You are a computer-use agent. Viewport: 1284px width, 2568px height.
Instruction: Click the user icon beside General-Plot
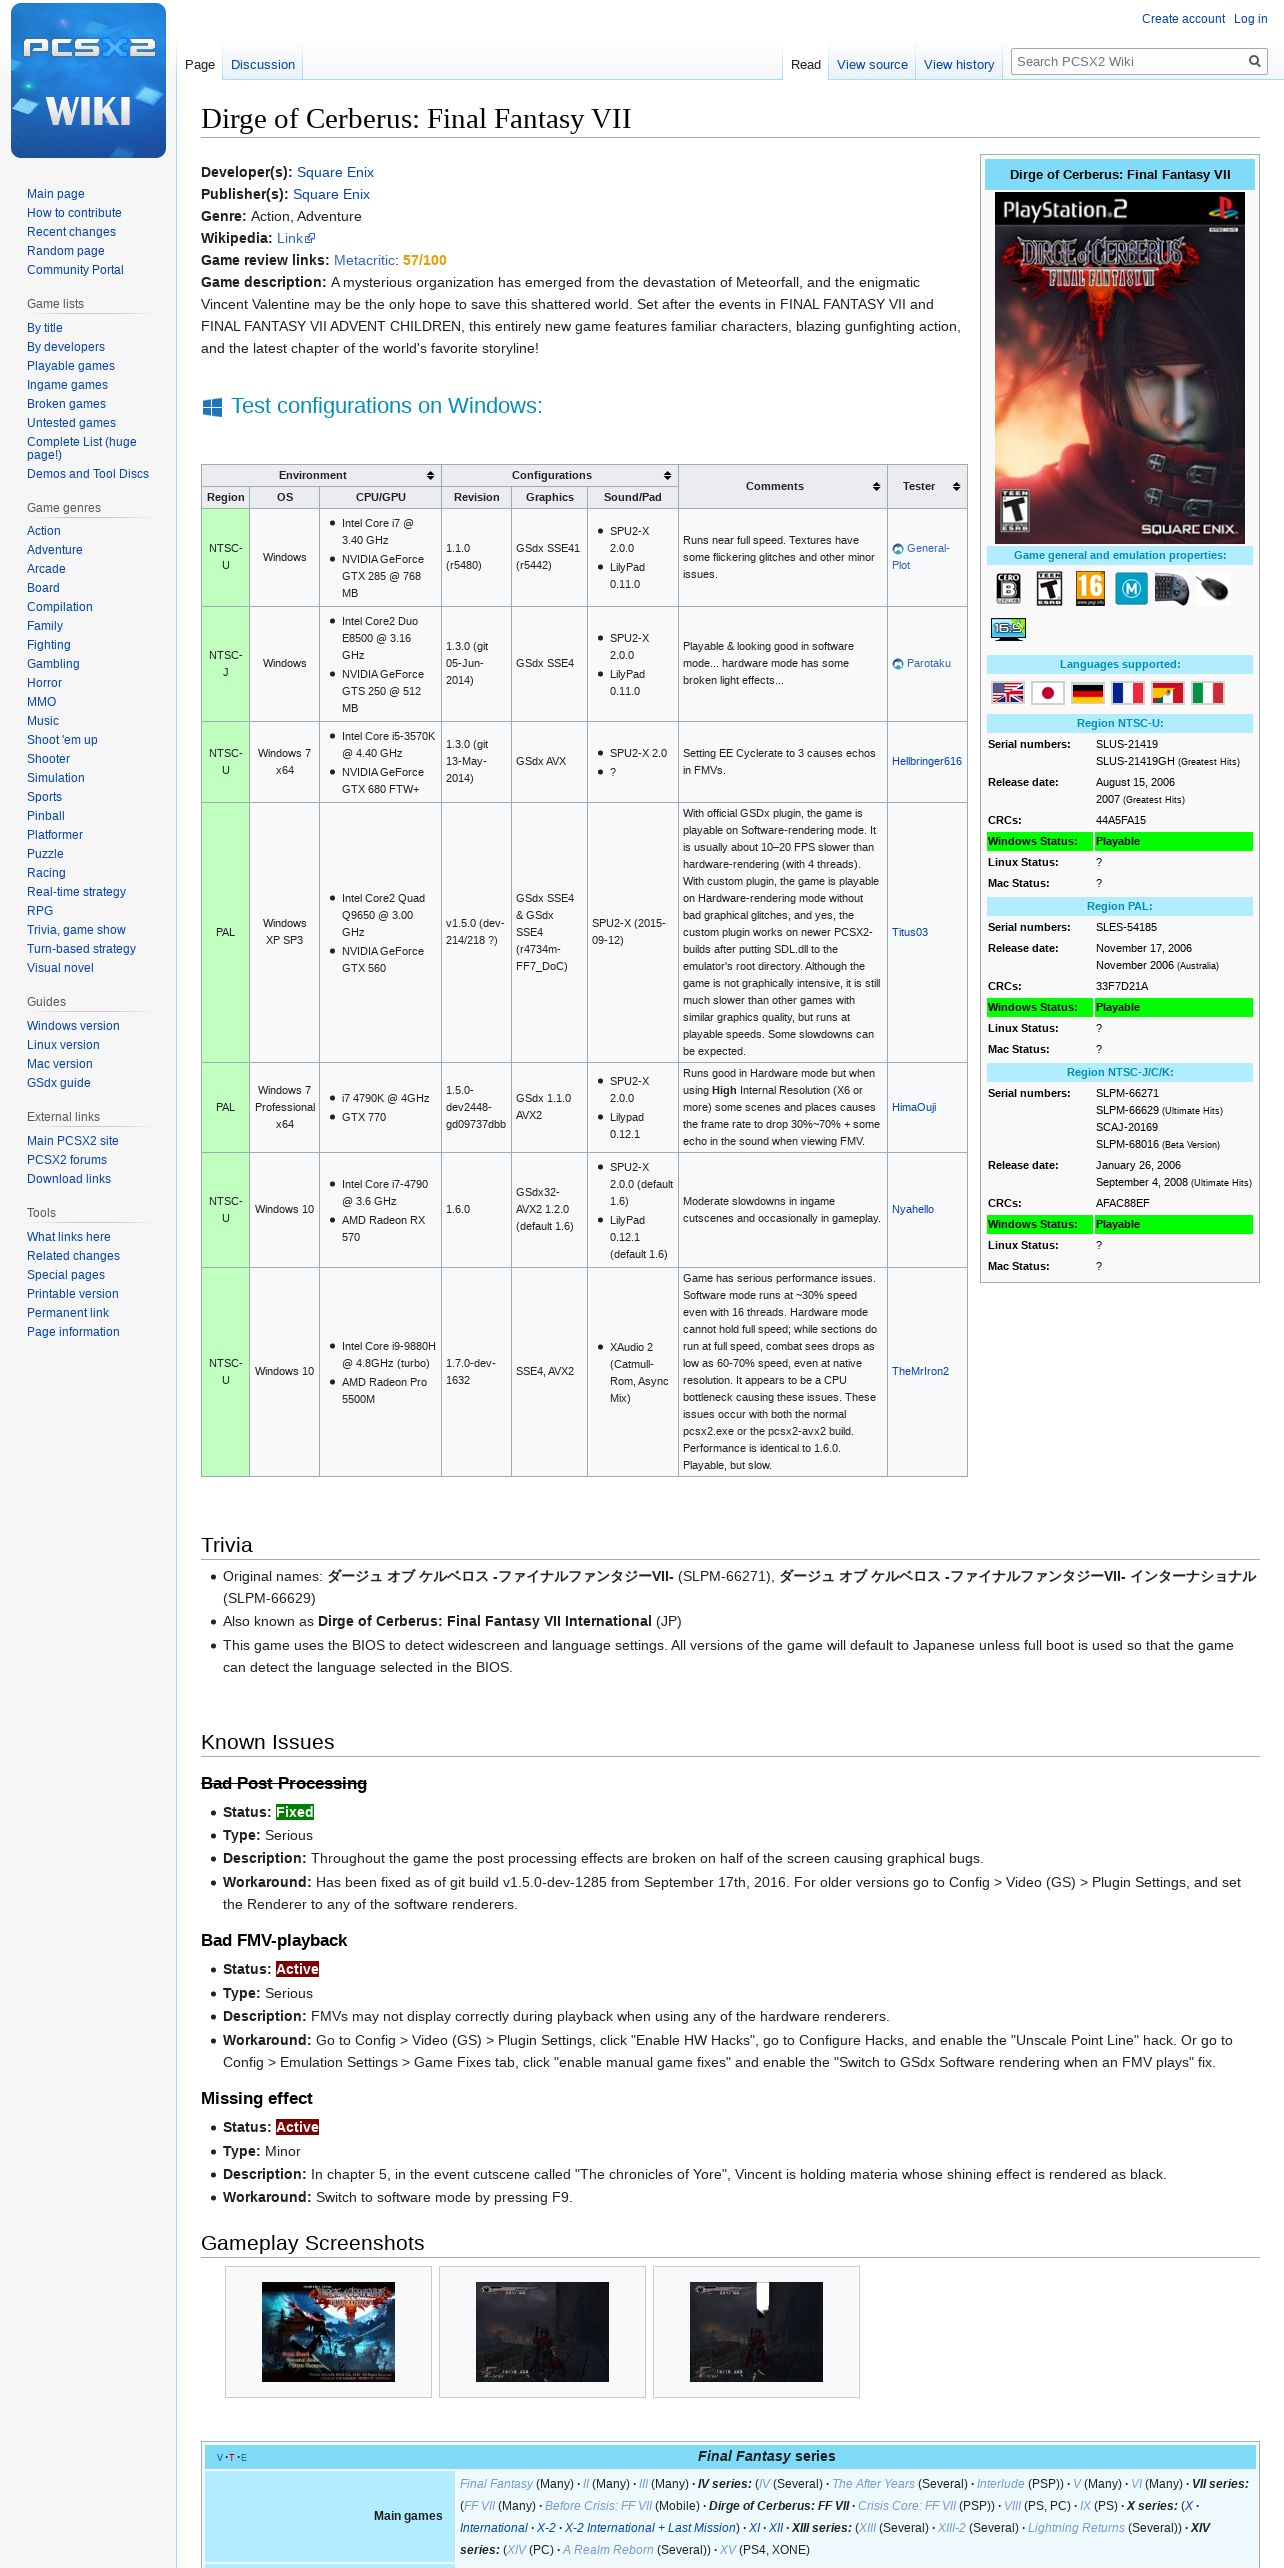898,548
